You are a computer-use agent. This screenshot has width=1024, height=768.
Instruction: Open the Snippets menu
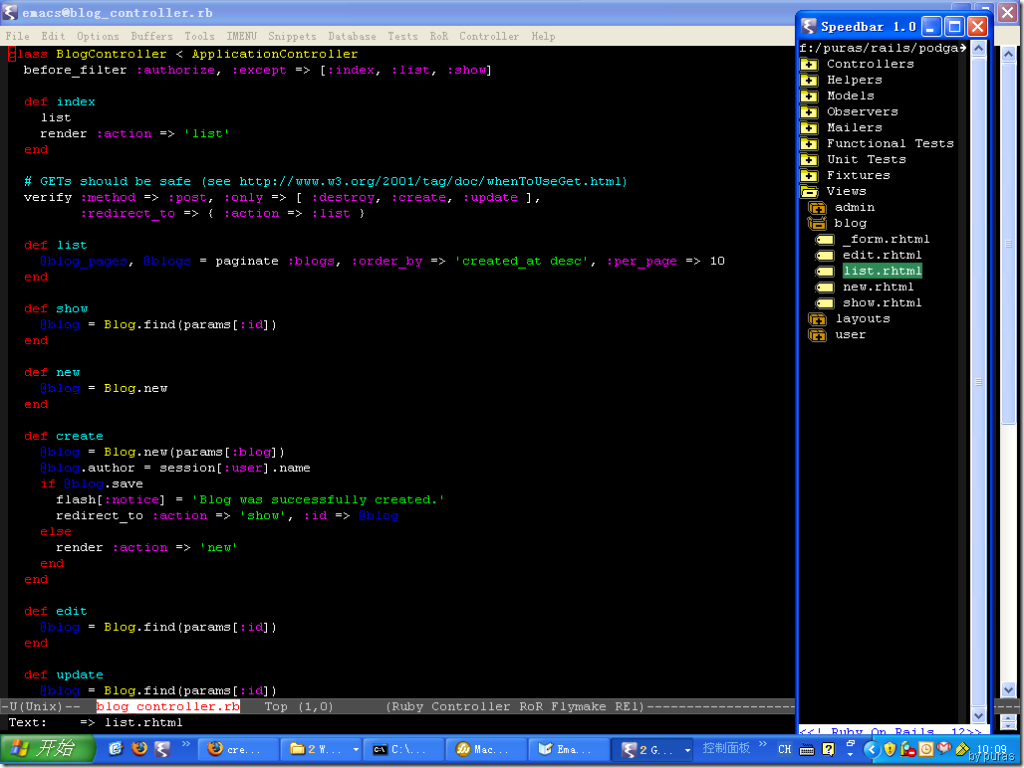[292, 37]
